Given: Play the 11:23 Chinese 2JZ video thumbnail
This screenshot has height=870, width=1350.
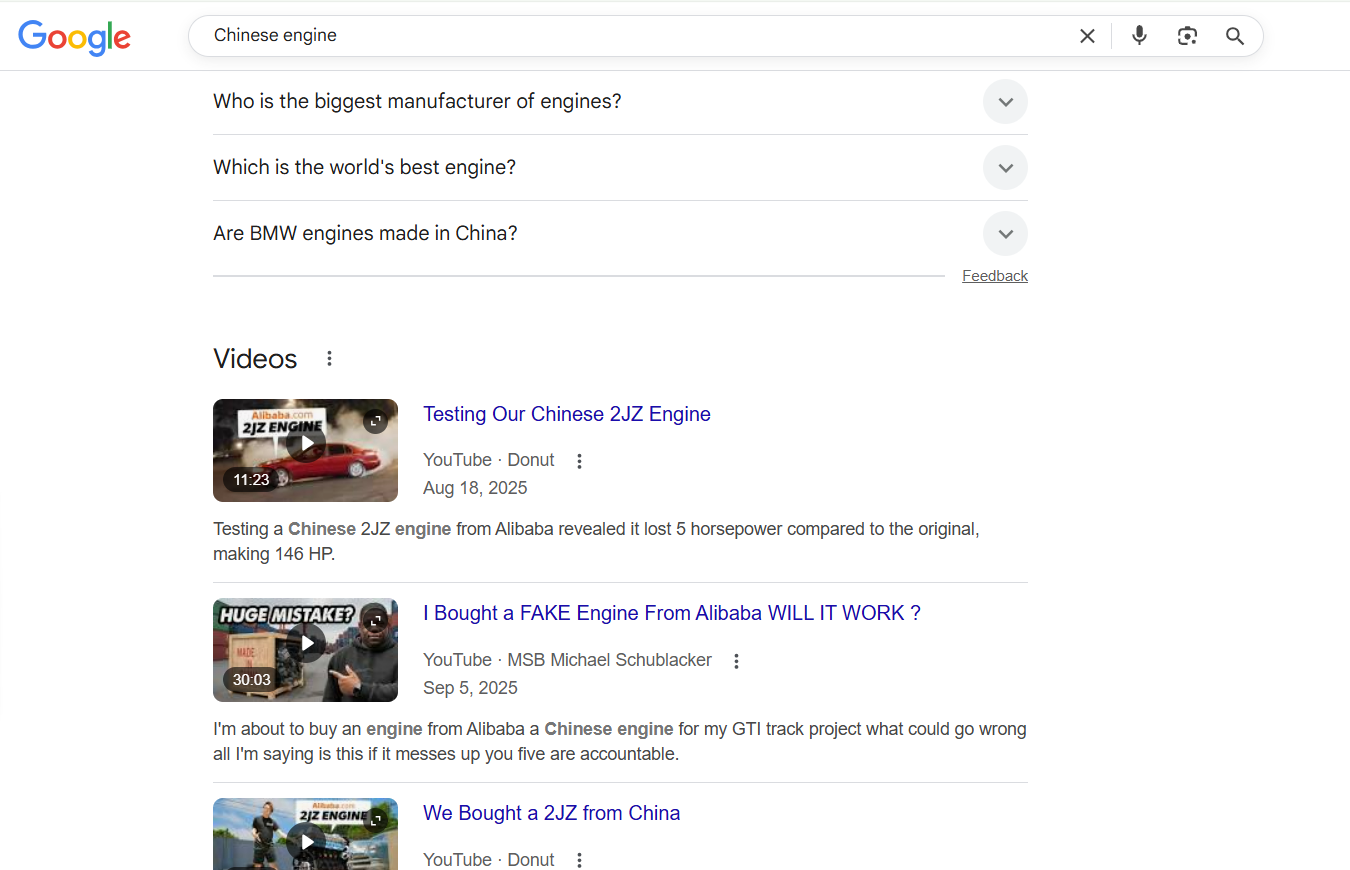Looking at the screenshot, I should (305, 444).
